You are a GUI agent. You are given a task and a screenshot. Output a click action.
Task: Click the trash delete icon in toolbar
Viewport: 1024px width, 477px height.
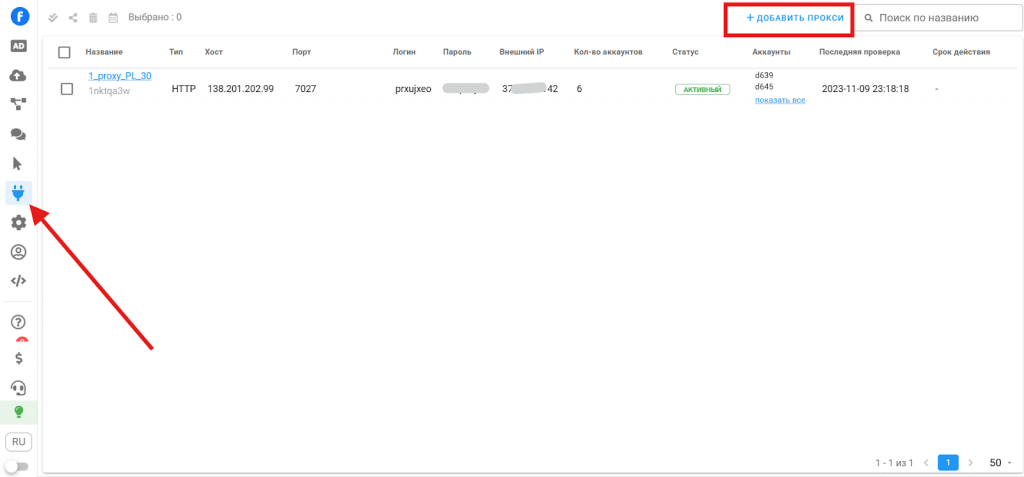[x=93, y=18]
